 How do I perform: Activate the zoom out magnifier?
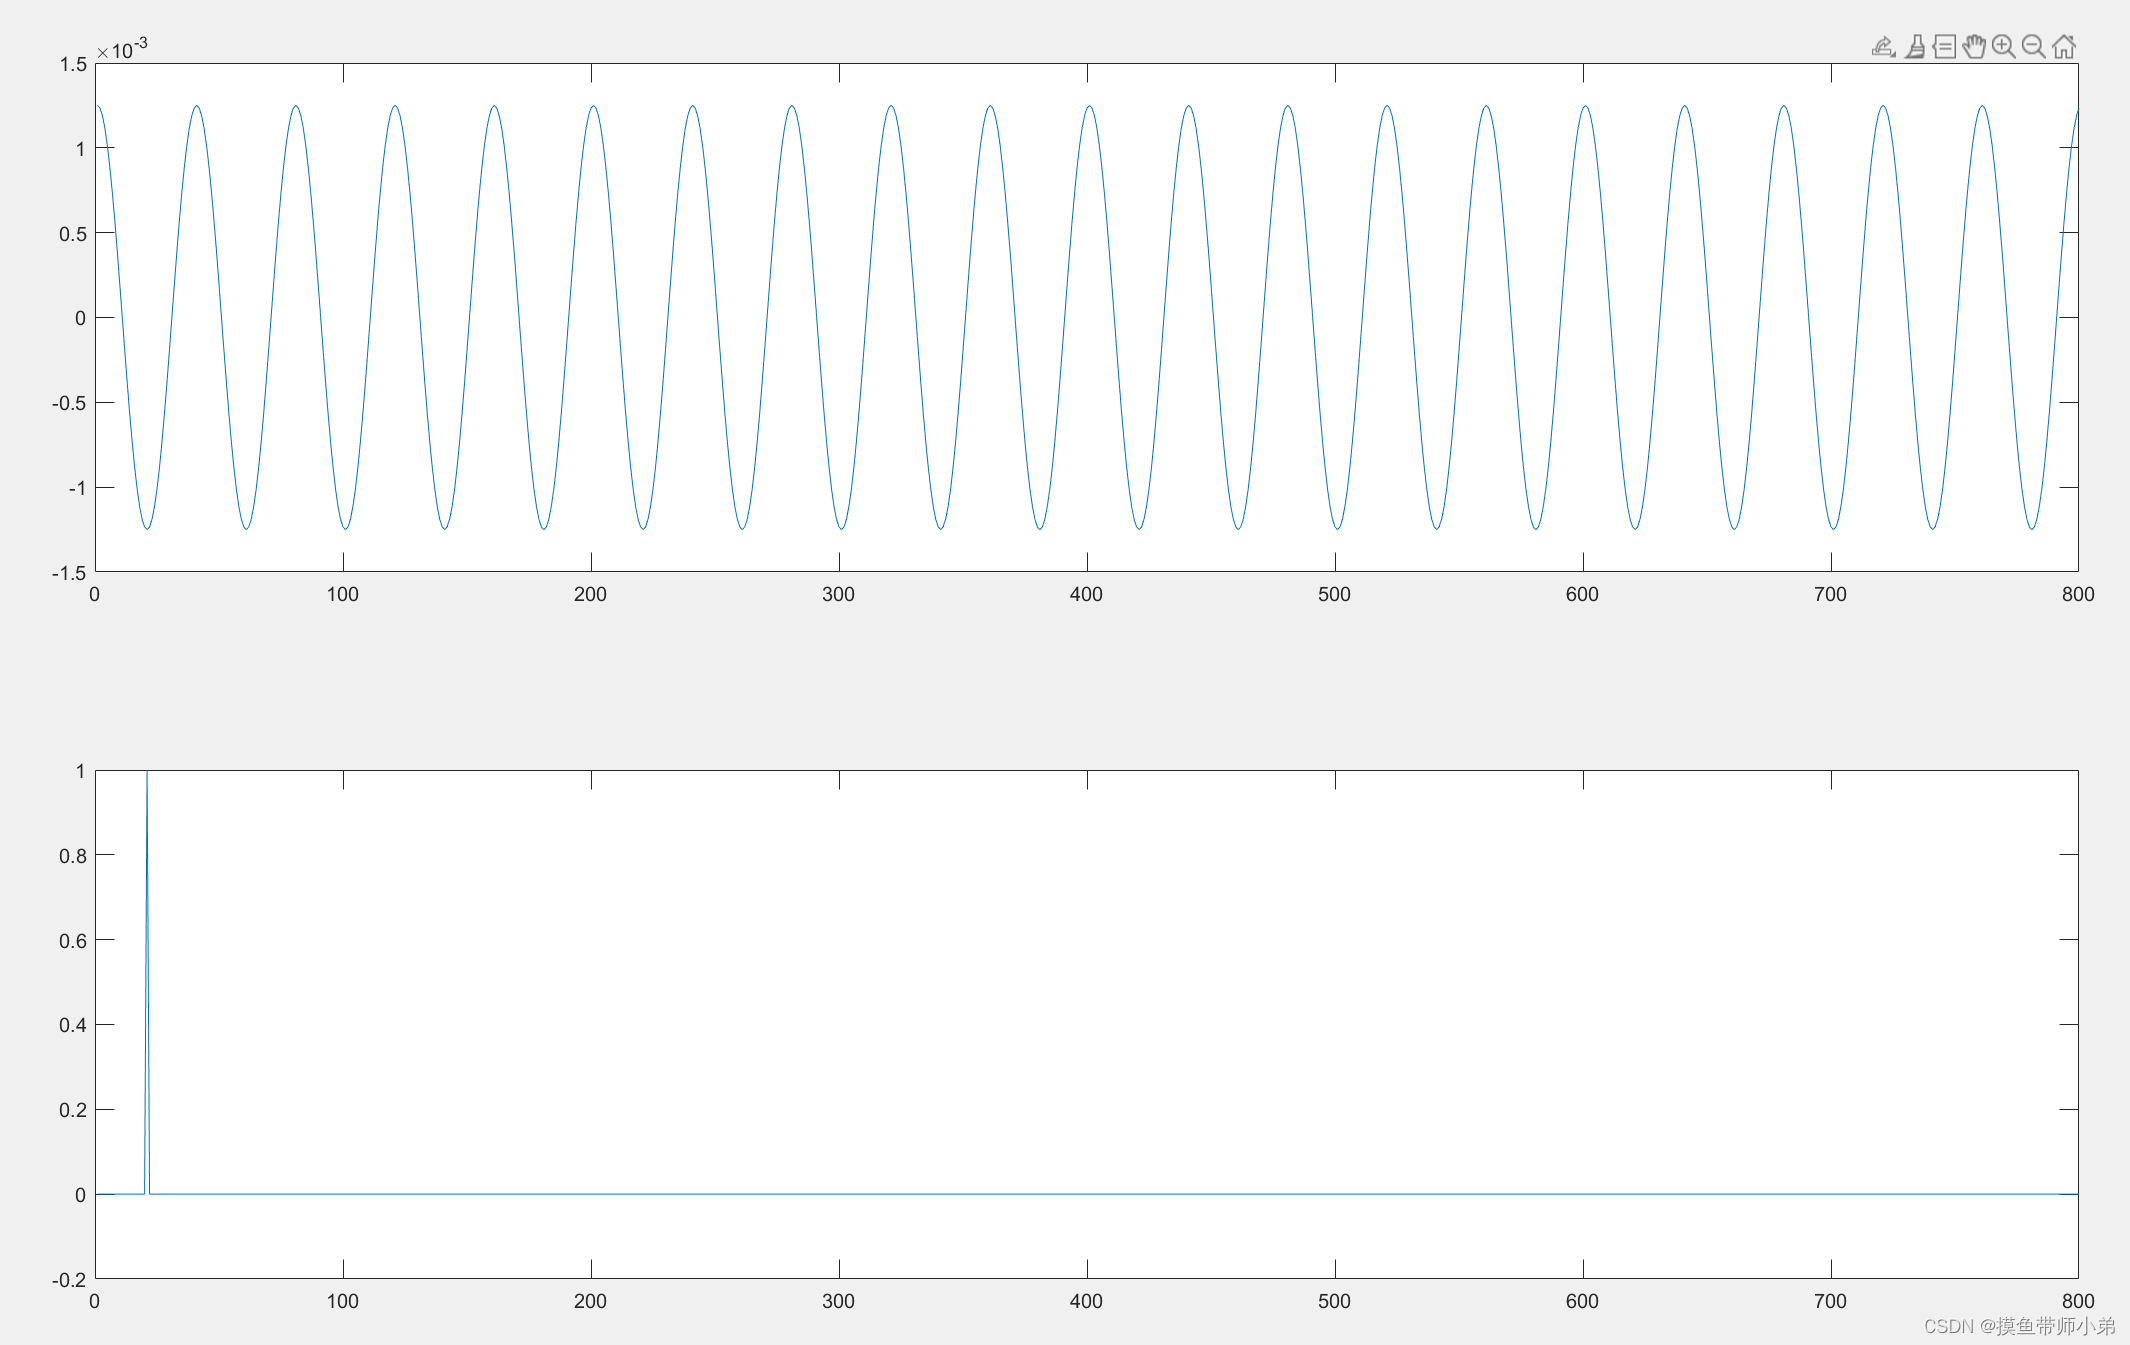click(x=2033, y=47)
